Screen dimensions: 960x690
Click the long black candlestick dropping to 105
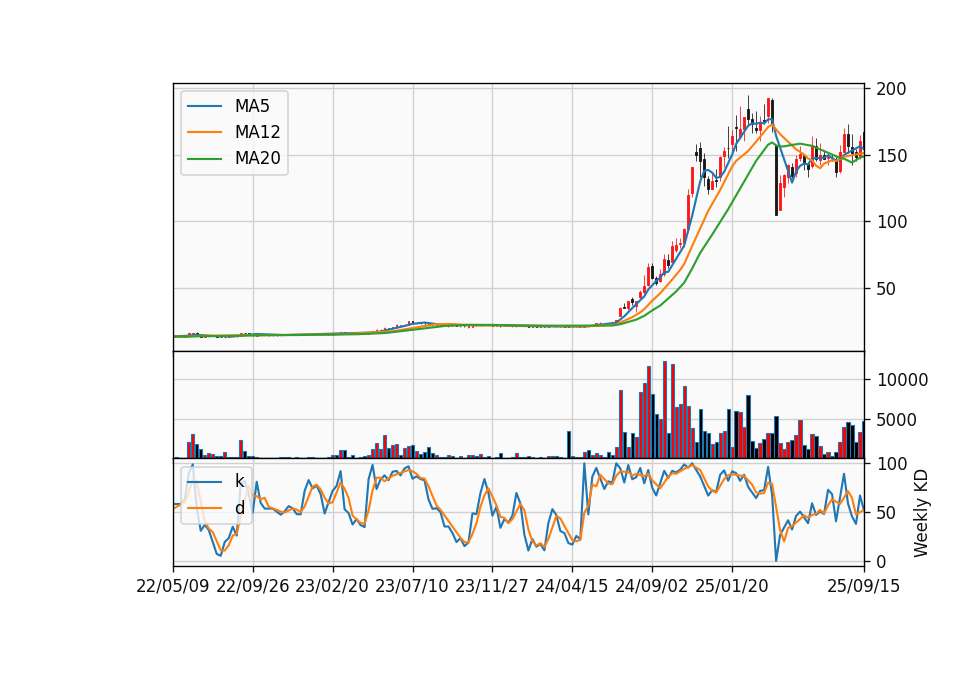[776, 180]
